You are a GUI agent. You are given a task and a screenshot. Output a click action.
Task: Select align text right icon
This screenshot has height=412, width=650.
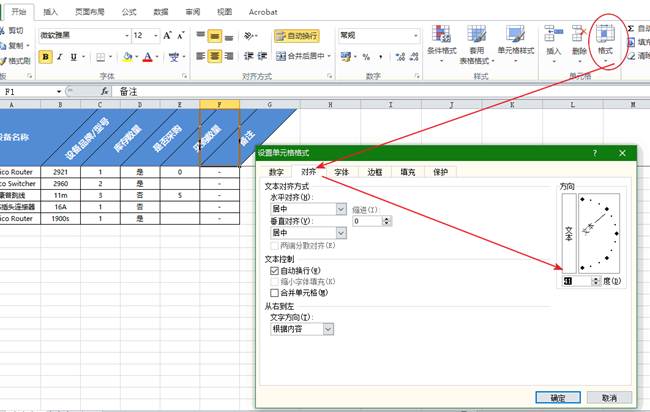click(x=229, y=56)
